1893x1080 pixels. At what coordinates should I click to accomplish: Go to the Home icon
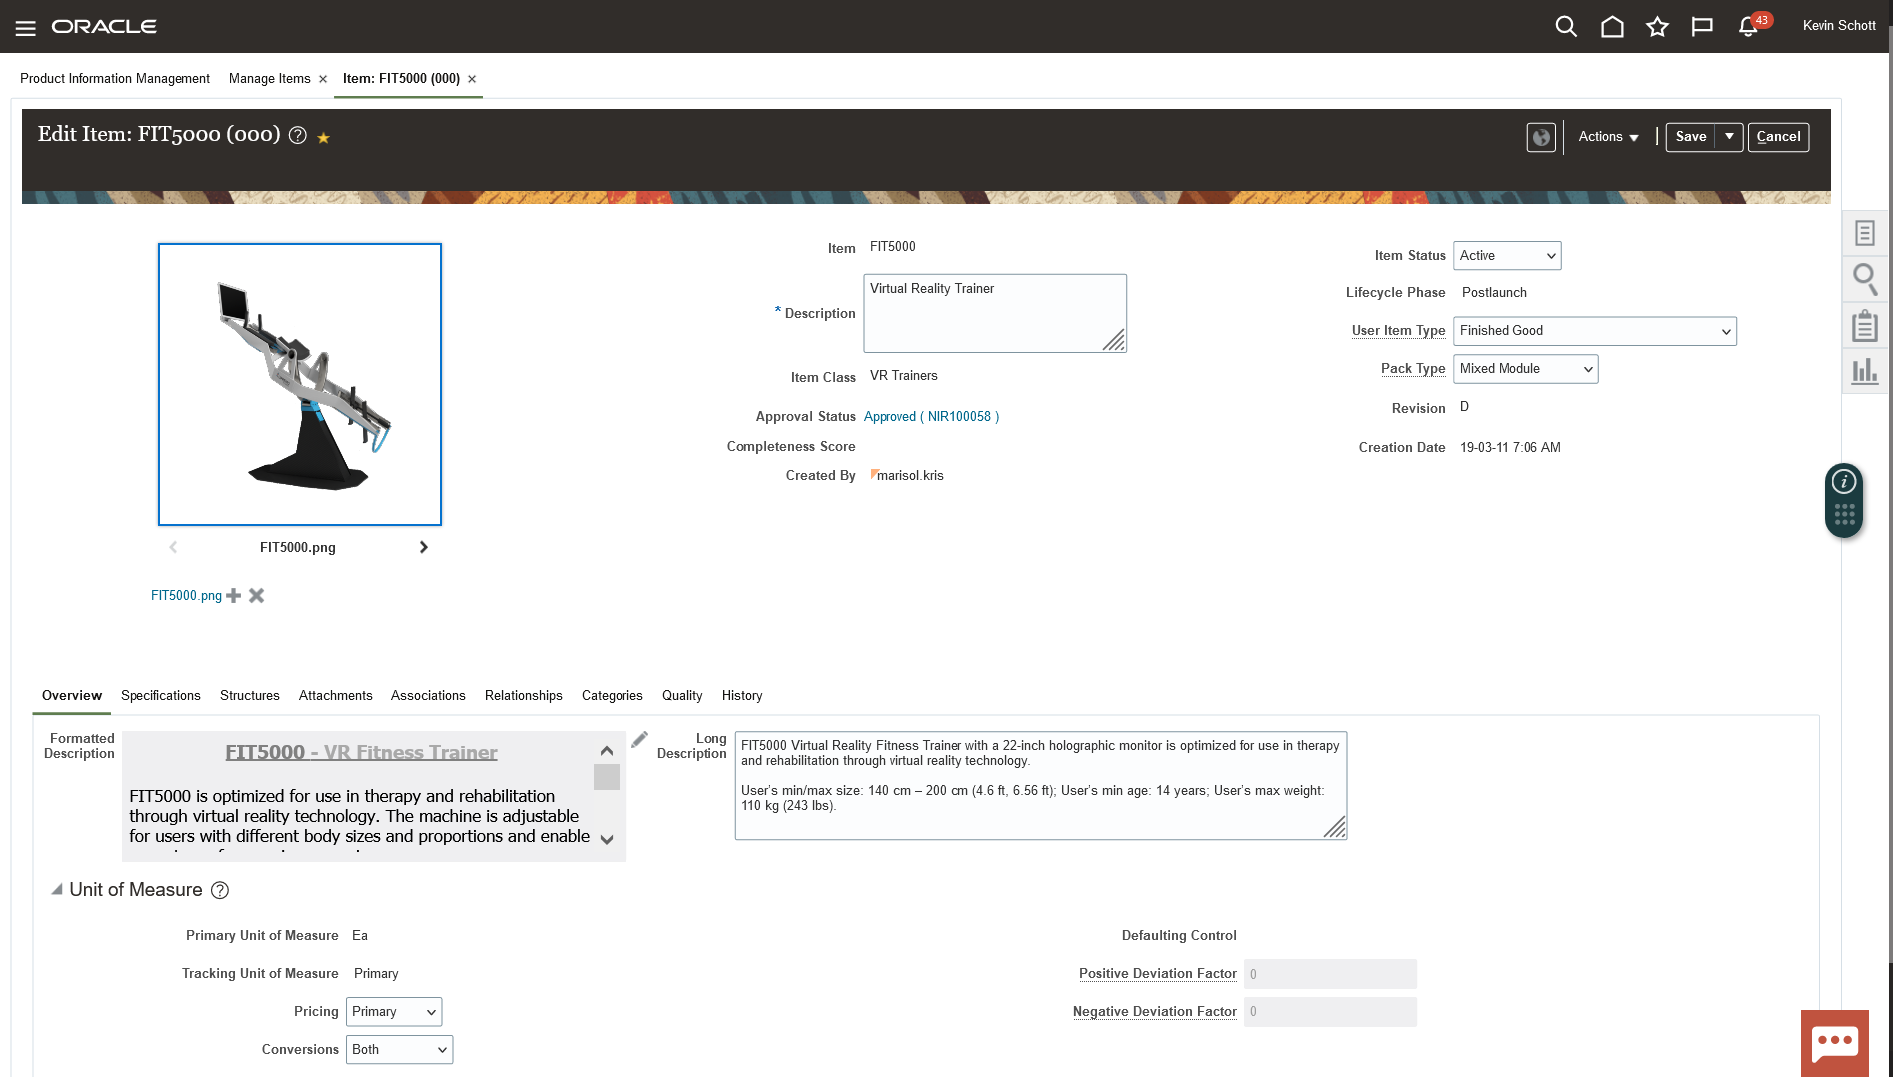(x=1612, y=27)
